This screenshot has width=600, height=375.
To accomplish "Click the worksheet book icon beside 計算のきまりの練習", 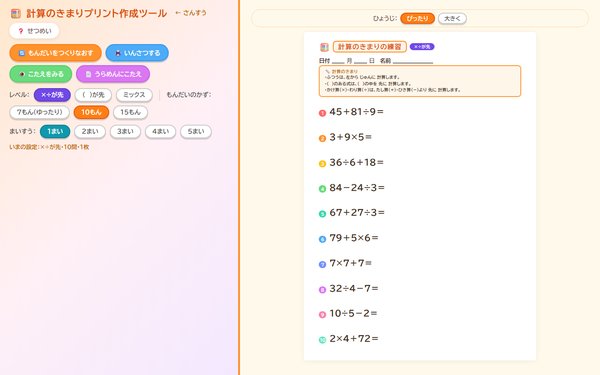I will click(x=324, y=47).
